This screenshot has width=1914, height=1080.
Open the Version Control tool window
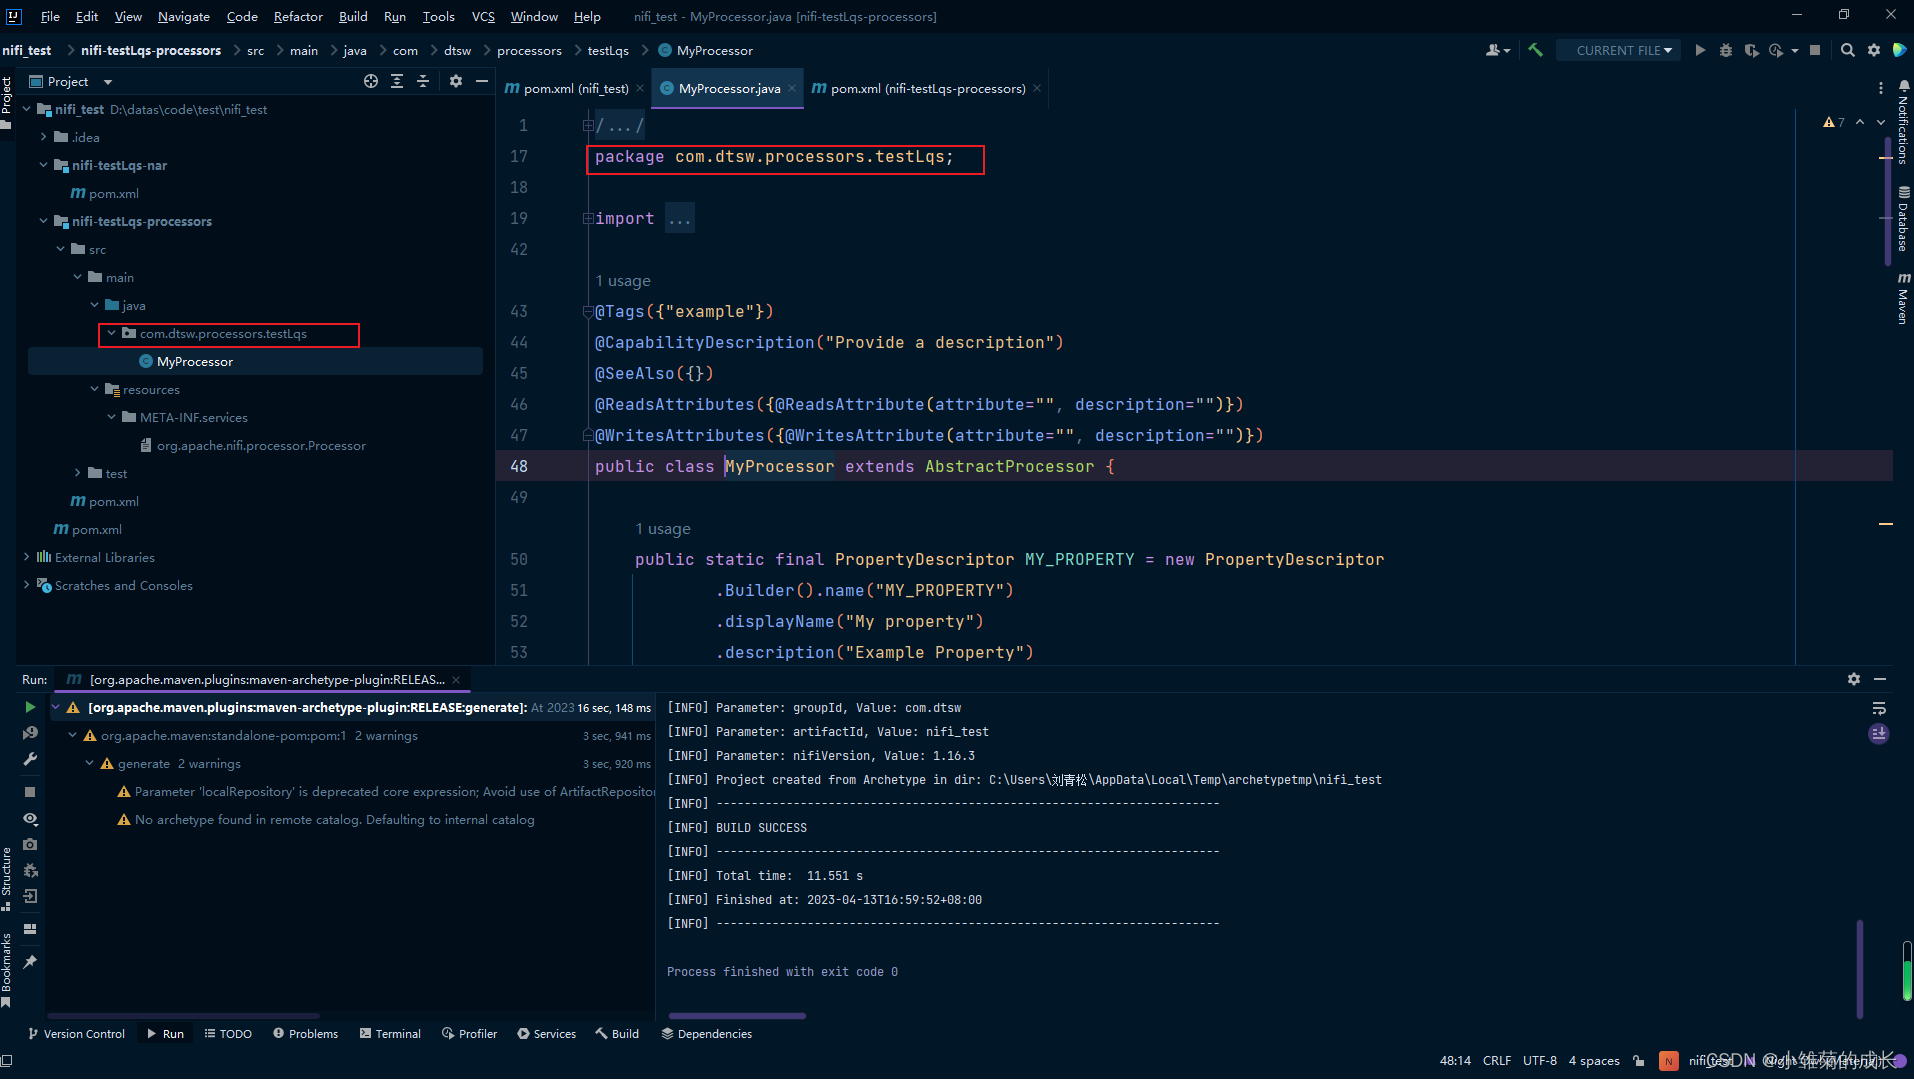[76, 1033]
